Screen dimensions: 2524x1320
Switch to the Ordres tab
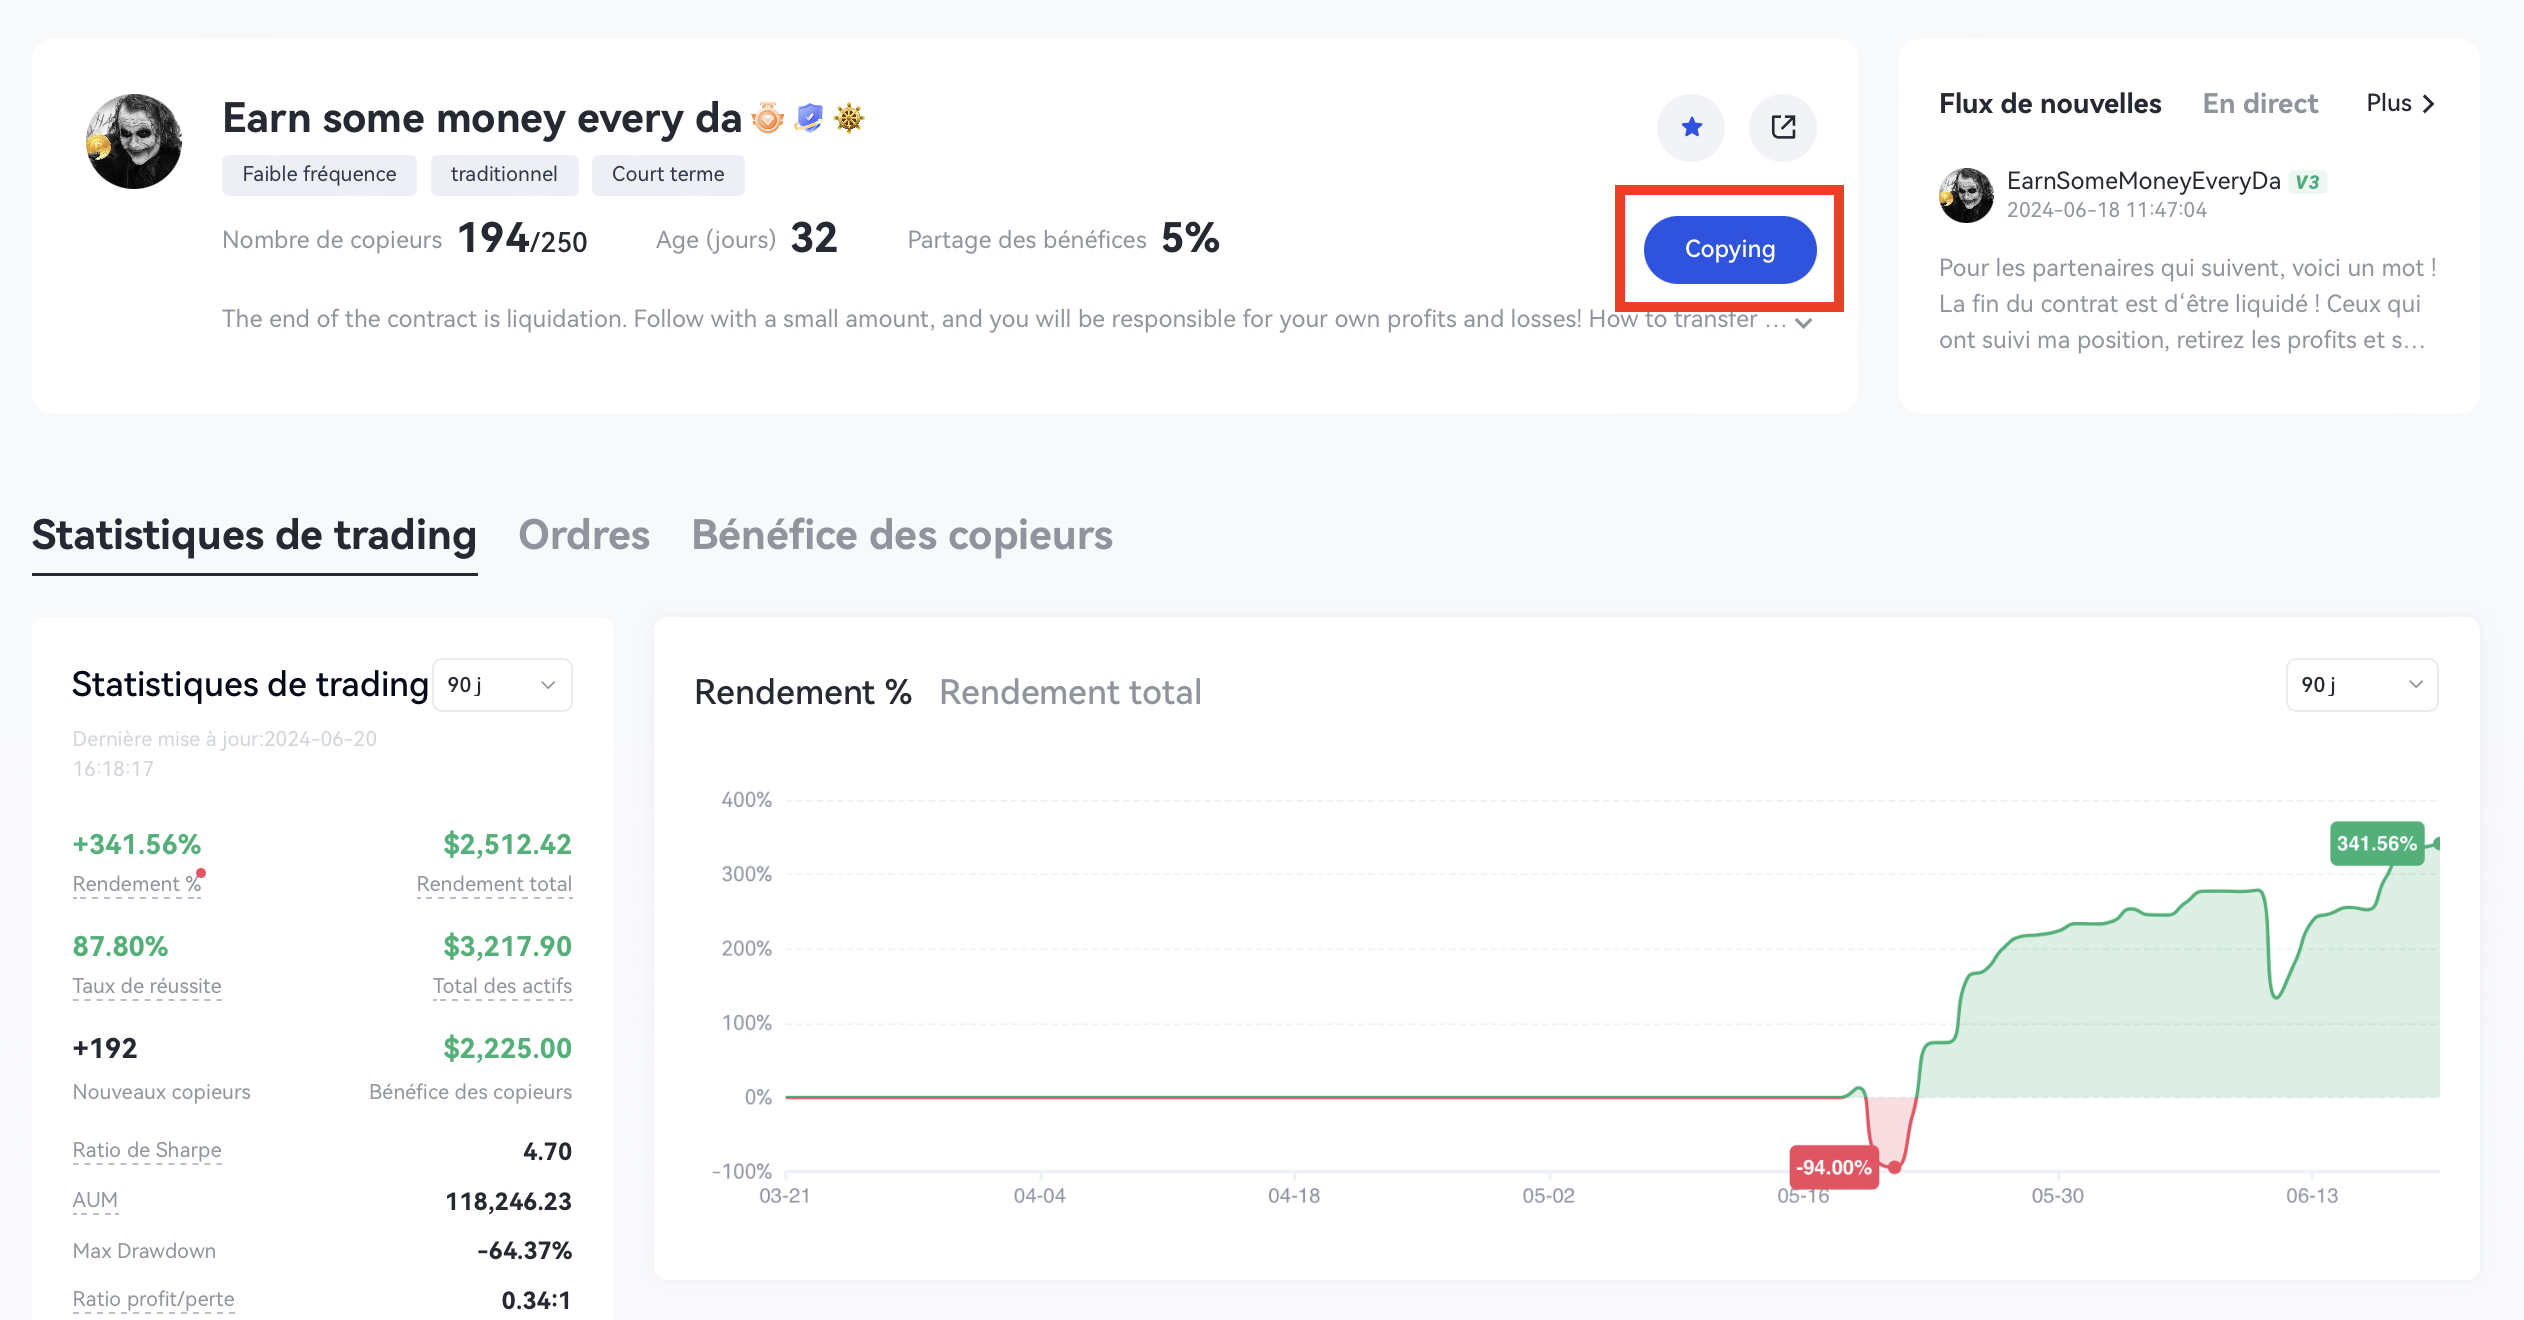tap(584, 535)
